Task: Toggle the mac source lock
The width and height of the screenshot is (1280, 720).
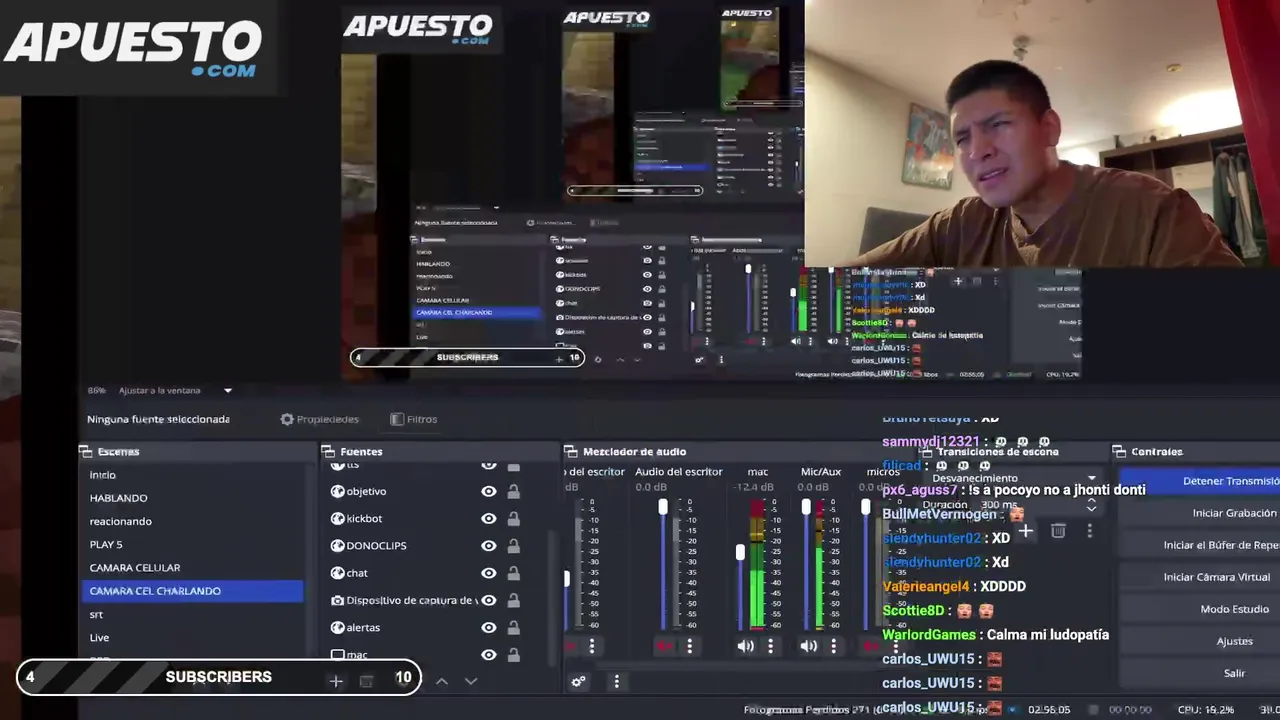Action: point(513,655)
